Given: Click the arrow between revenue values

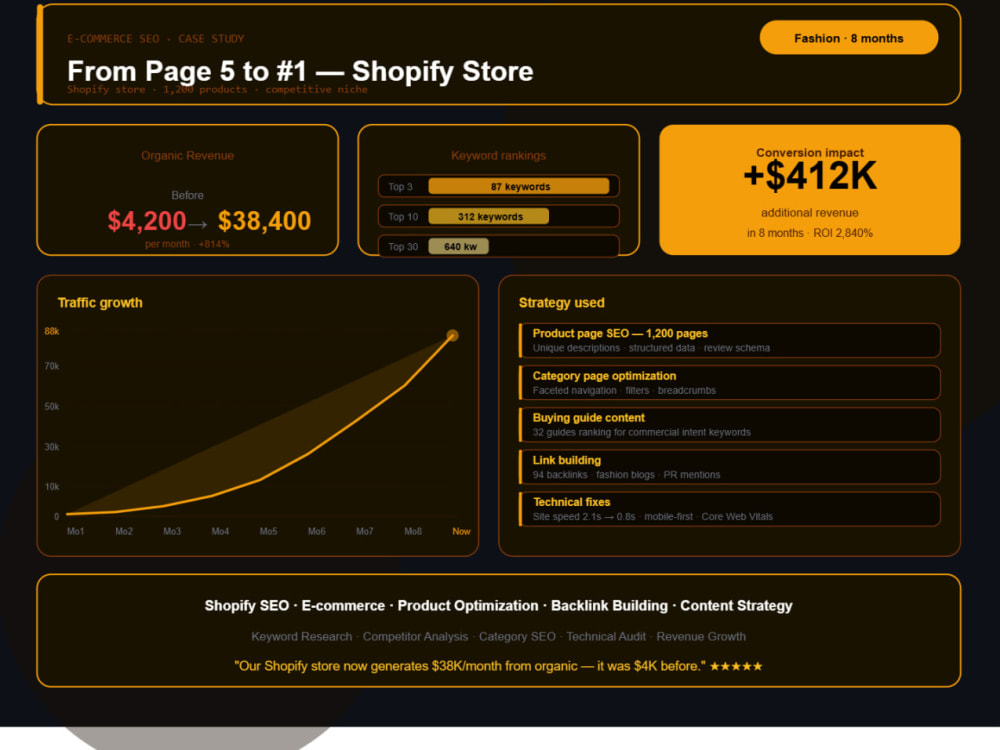Looking at the screenshot, I should click(x=198, y=224).
